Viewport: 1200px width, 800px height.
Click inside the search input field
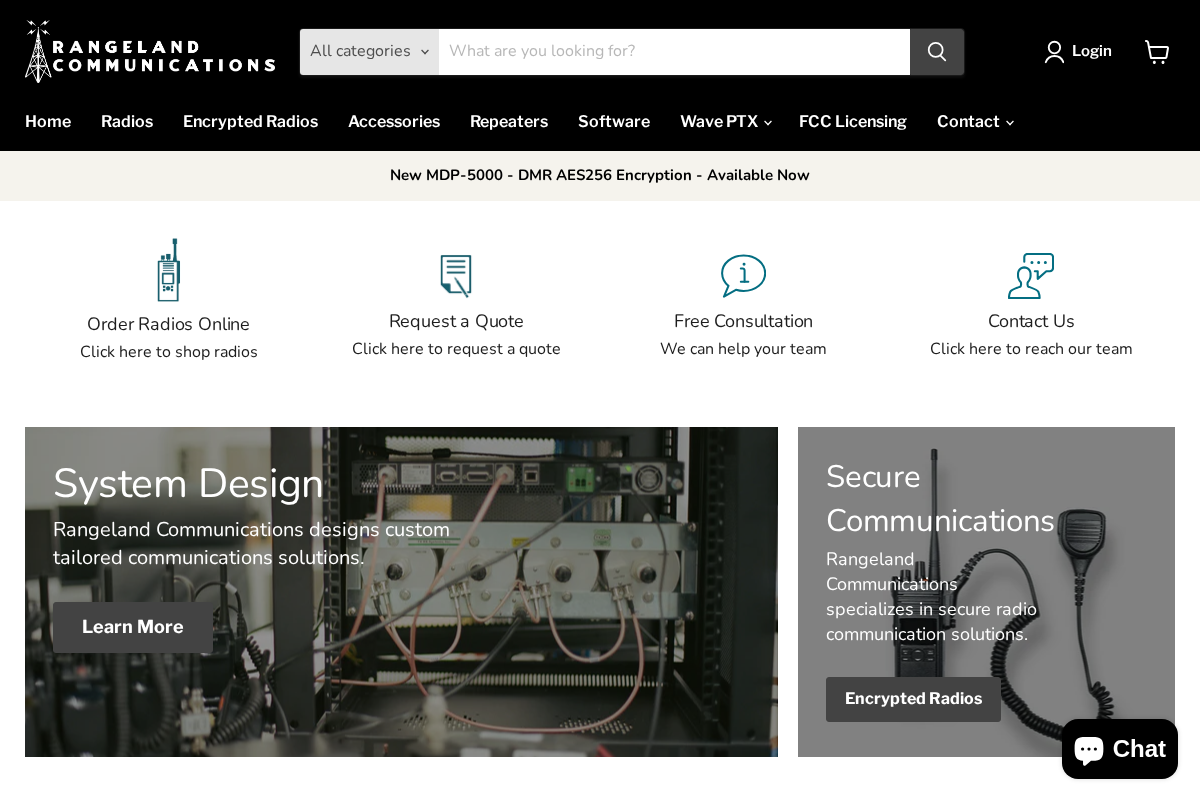675,51
